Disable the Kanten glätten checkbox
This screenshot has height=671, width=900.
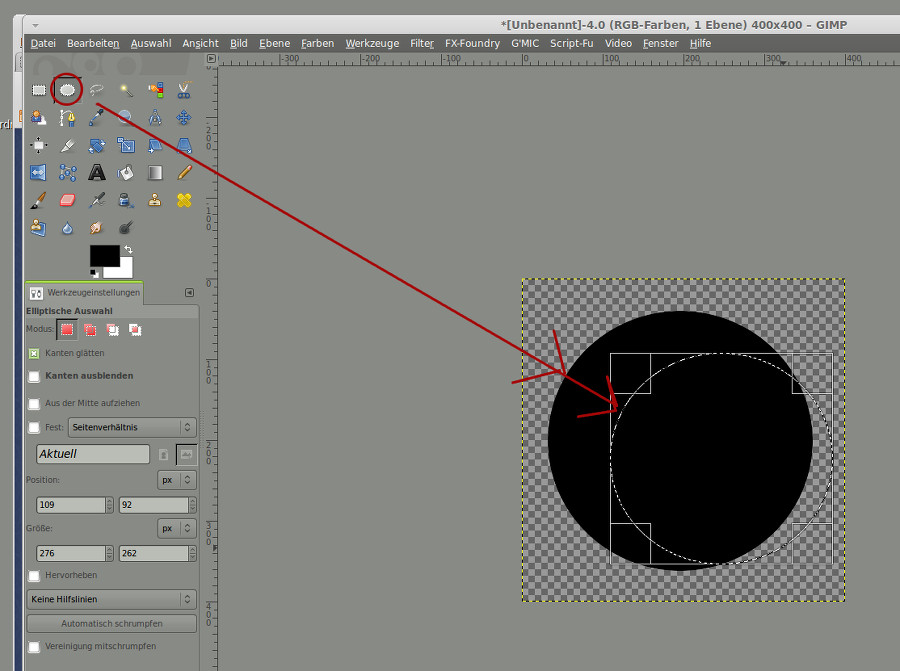click(x=34, y=353)
